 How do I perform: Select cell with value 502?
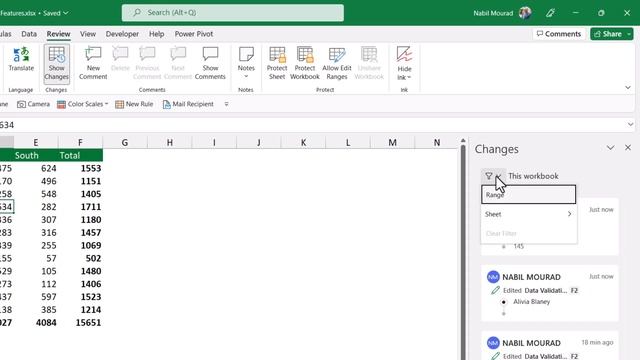click(80, 258)
